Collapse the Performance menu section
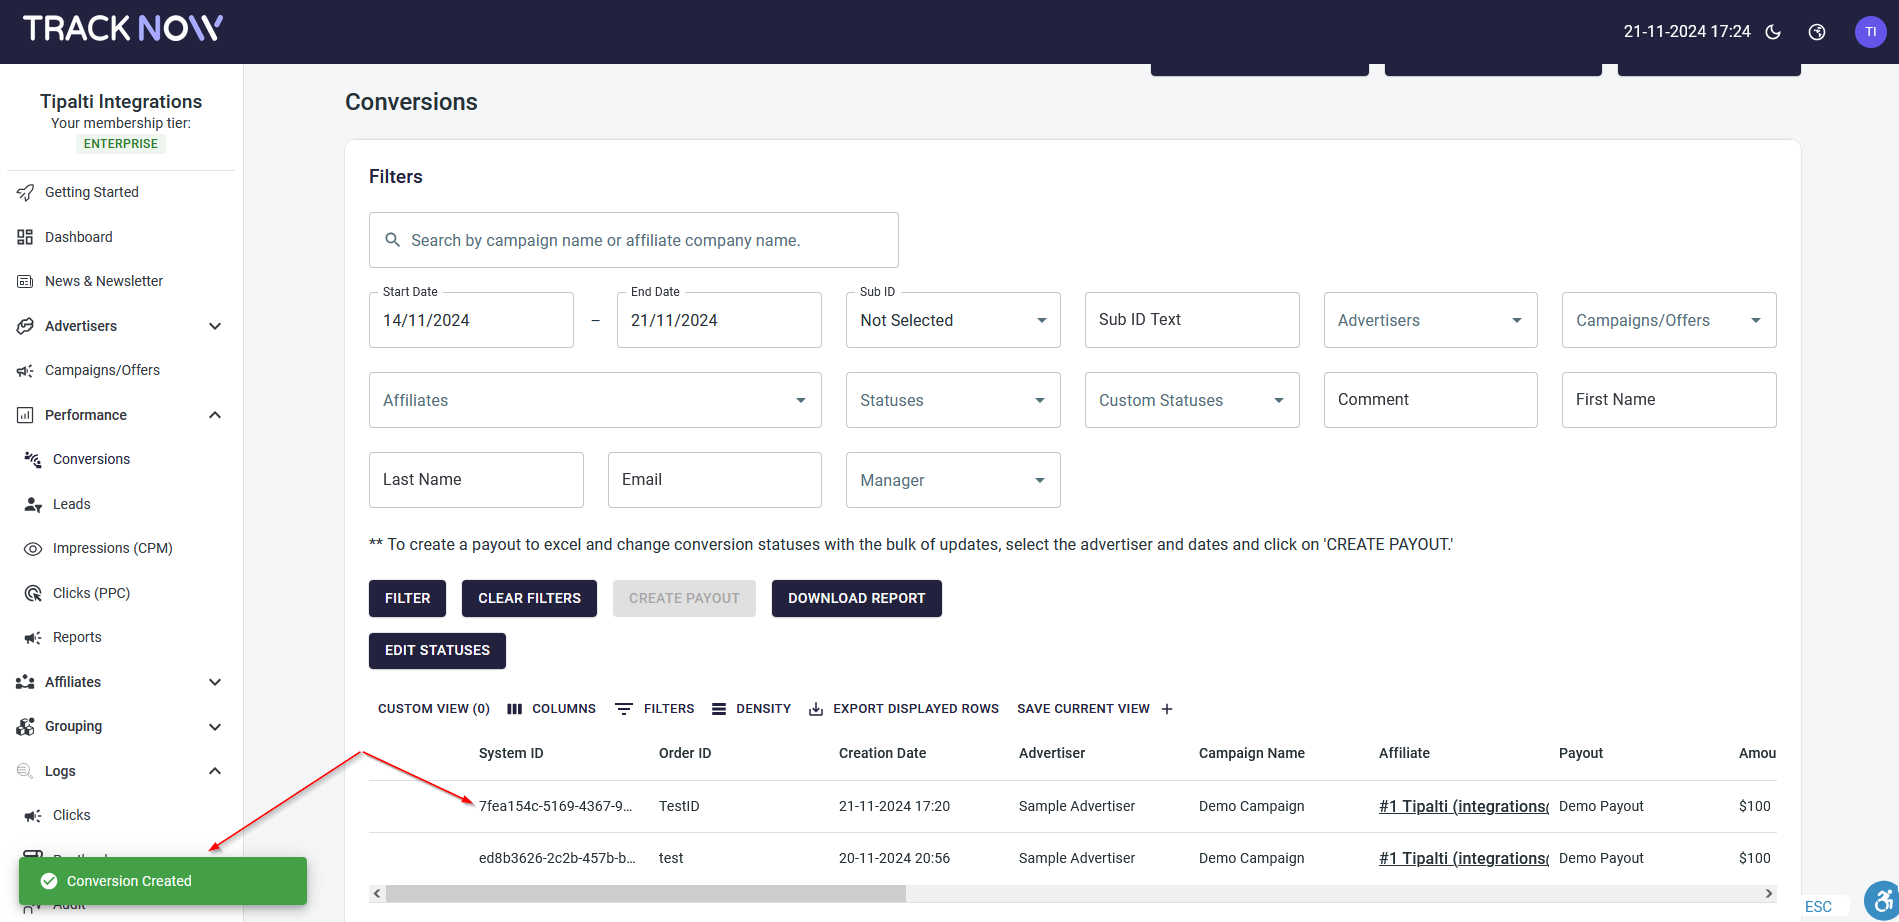Image resolution: width=1899 pixels, height=922 pixels. click(215, 415)
